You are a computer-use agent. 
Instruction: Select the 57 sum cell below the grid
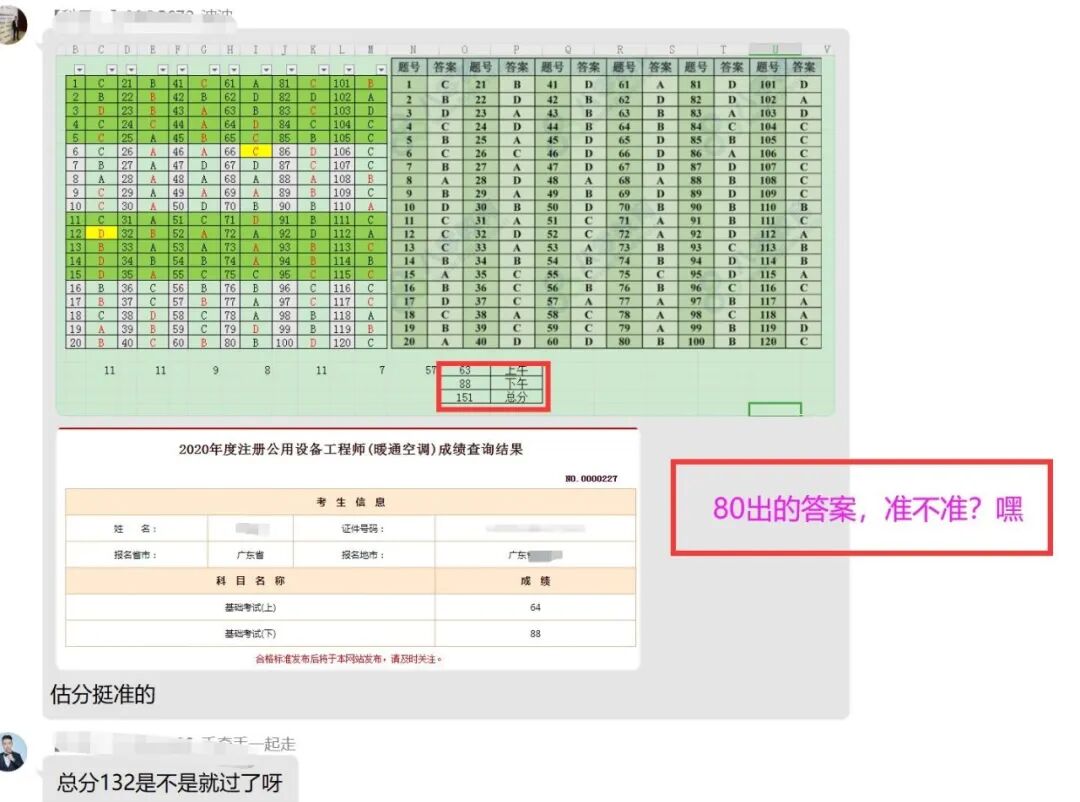click(430, 371)
